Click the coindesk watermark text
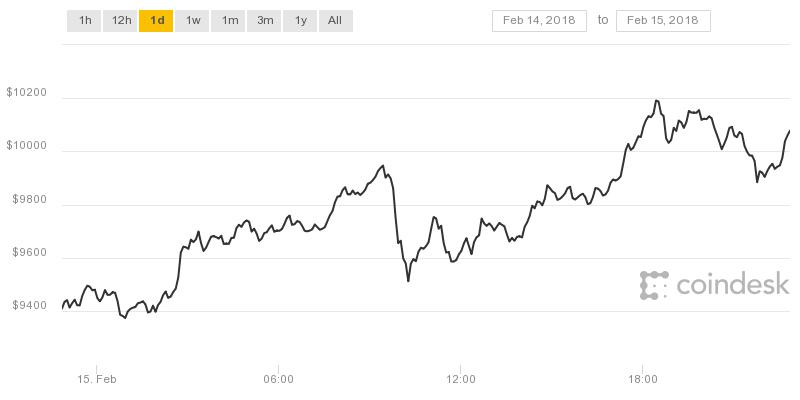Viewport: 800px width, 400px height. [733, 284]
